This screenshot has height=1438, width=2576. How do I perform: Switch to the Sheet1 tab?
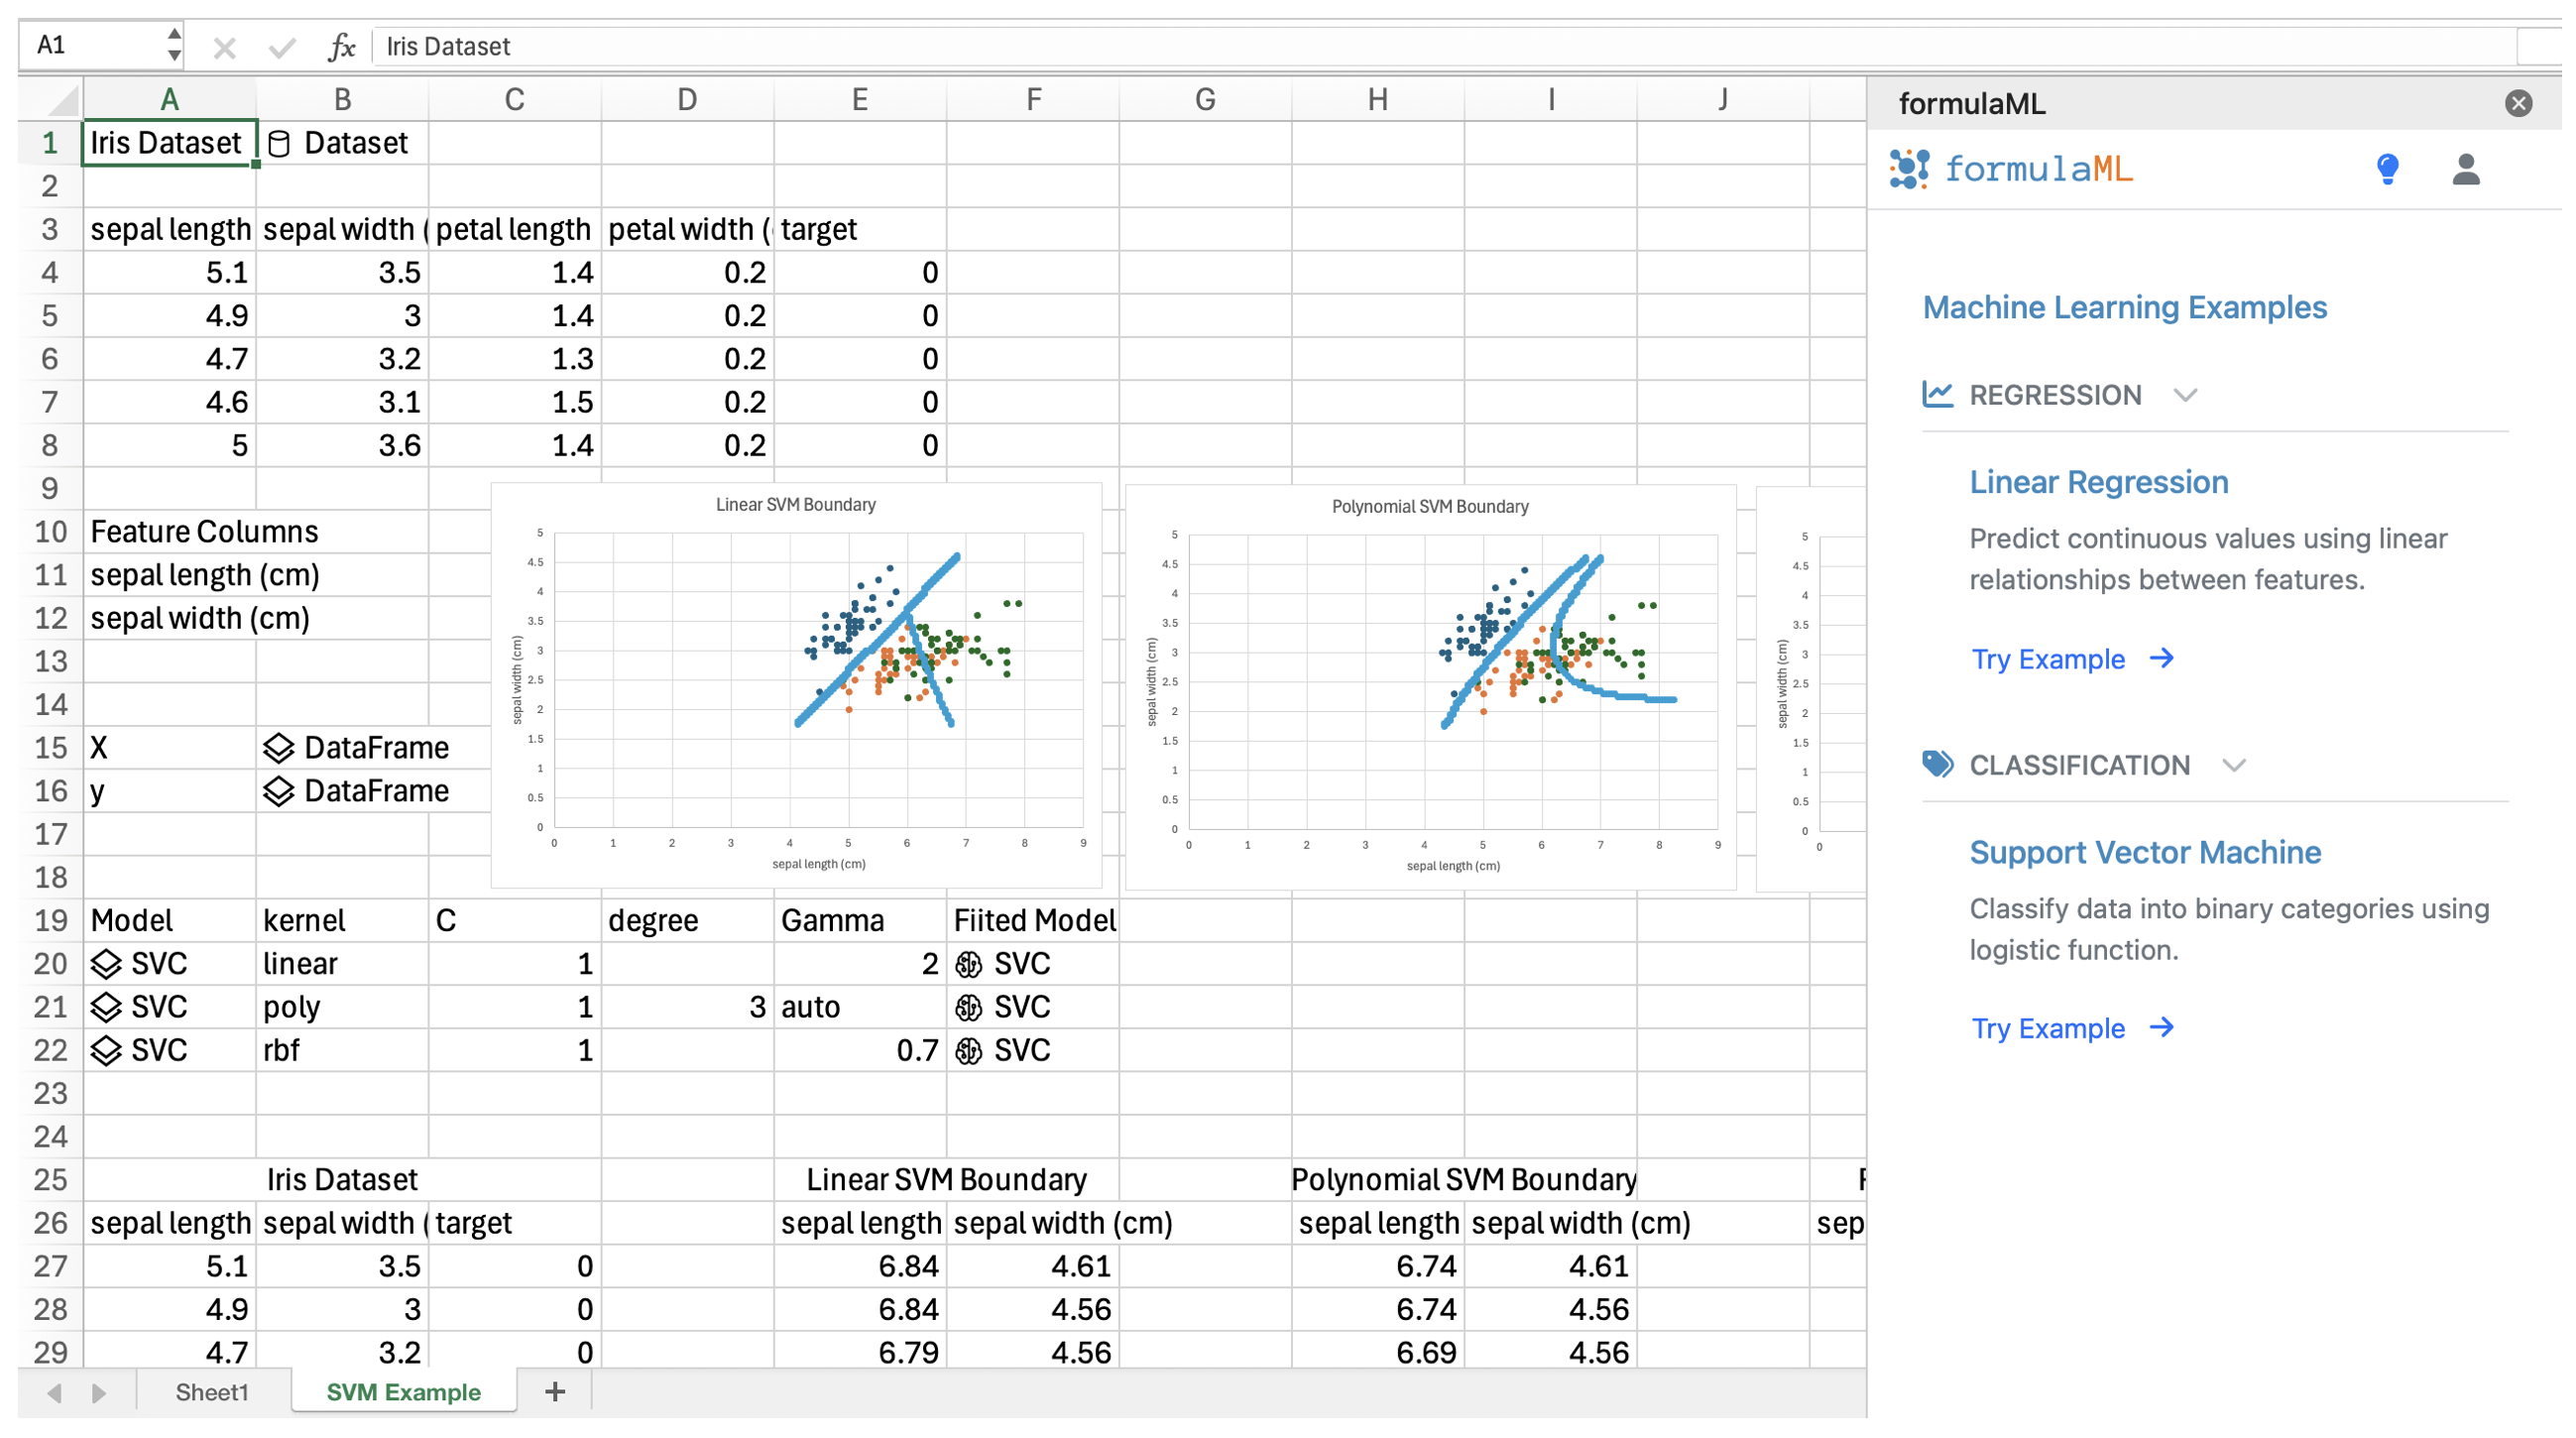211,1391
